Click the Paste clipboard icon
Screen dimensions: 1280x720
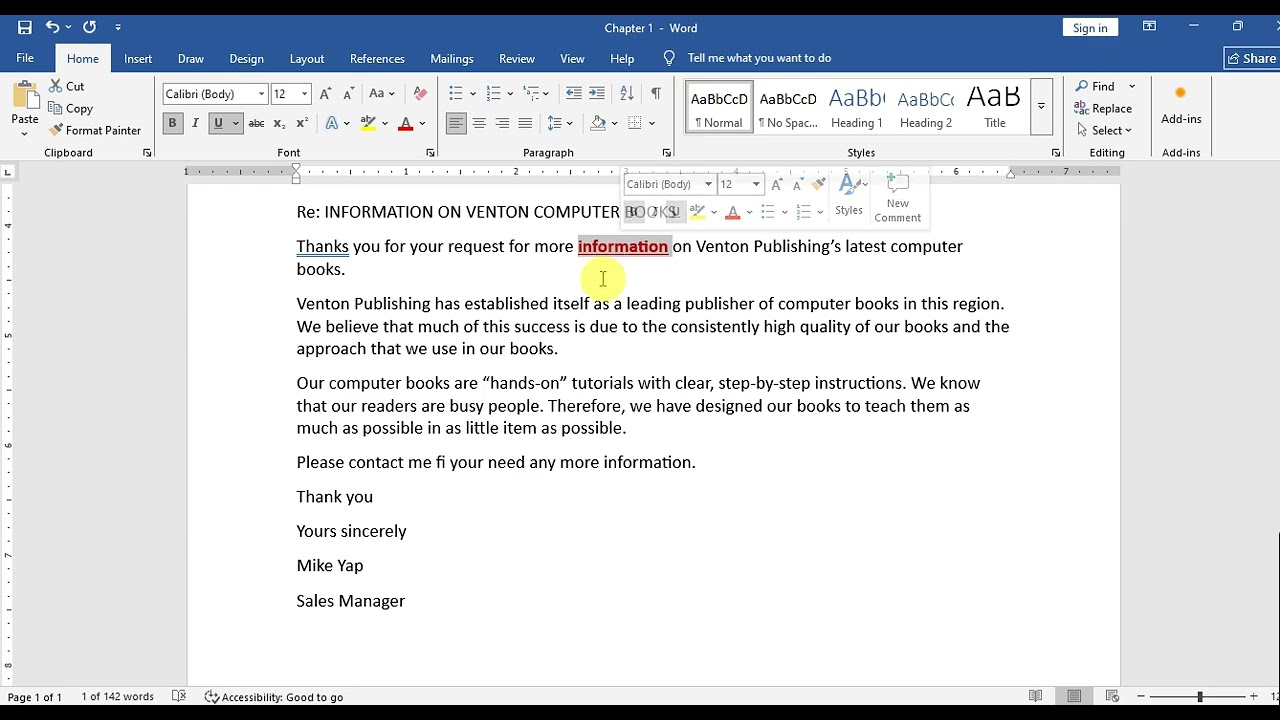25,97
